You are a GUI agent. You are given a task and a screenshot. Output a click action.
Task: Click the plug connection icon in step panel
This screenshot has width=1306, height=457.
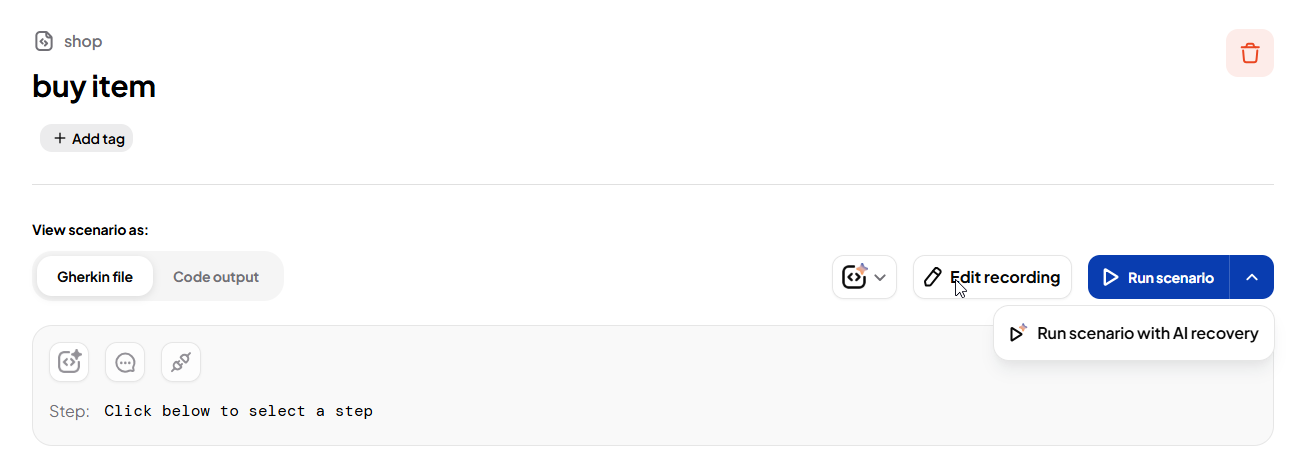pyautogui.click(x=181, y=362)
